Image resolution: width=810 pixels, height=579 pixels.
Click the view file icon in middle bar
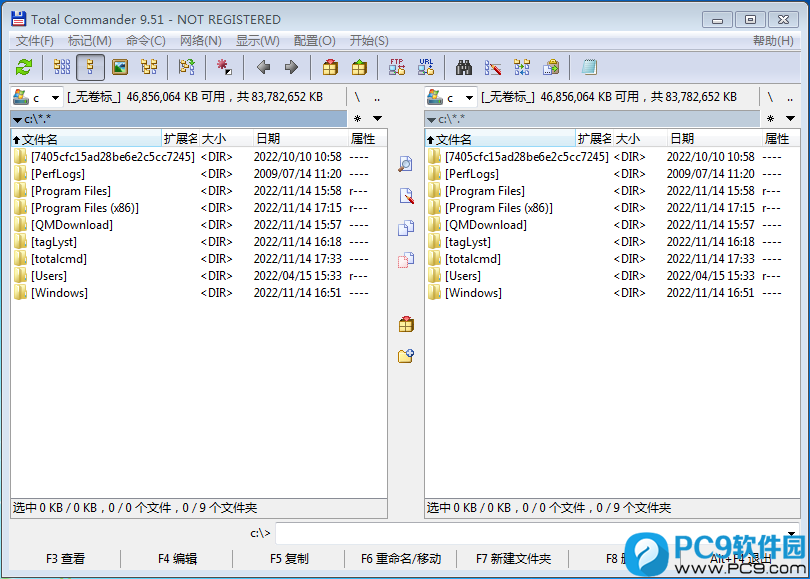coord(406,164)
